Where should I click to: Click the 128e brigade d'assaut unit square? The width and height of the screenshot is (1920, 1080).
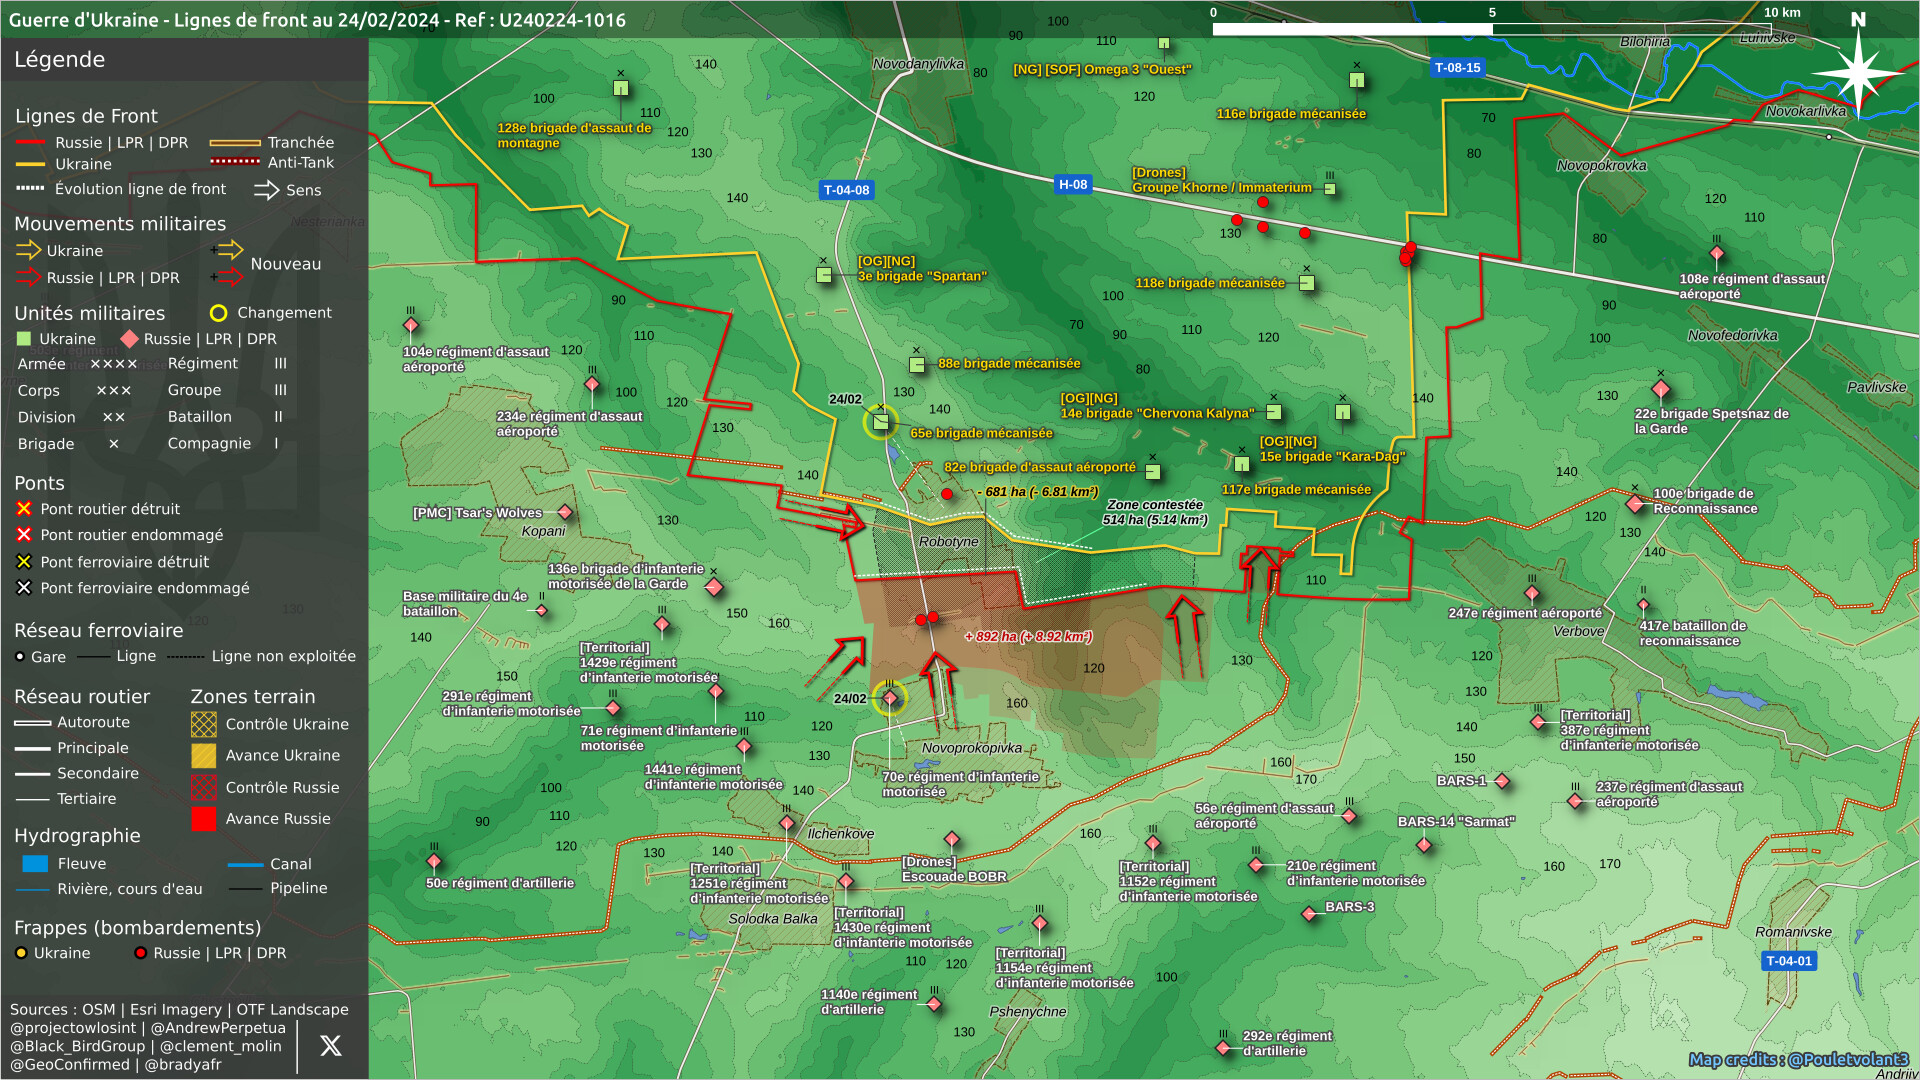[x=620, y=88]
